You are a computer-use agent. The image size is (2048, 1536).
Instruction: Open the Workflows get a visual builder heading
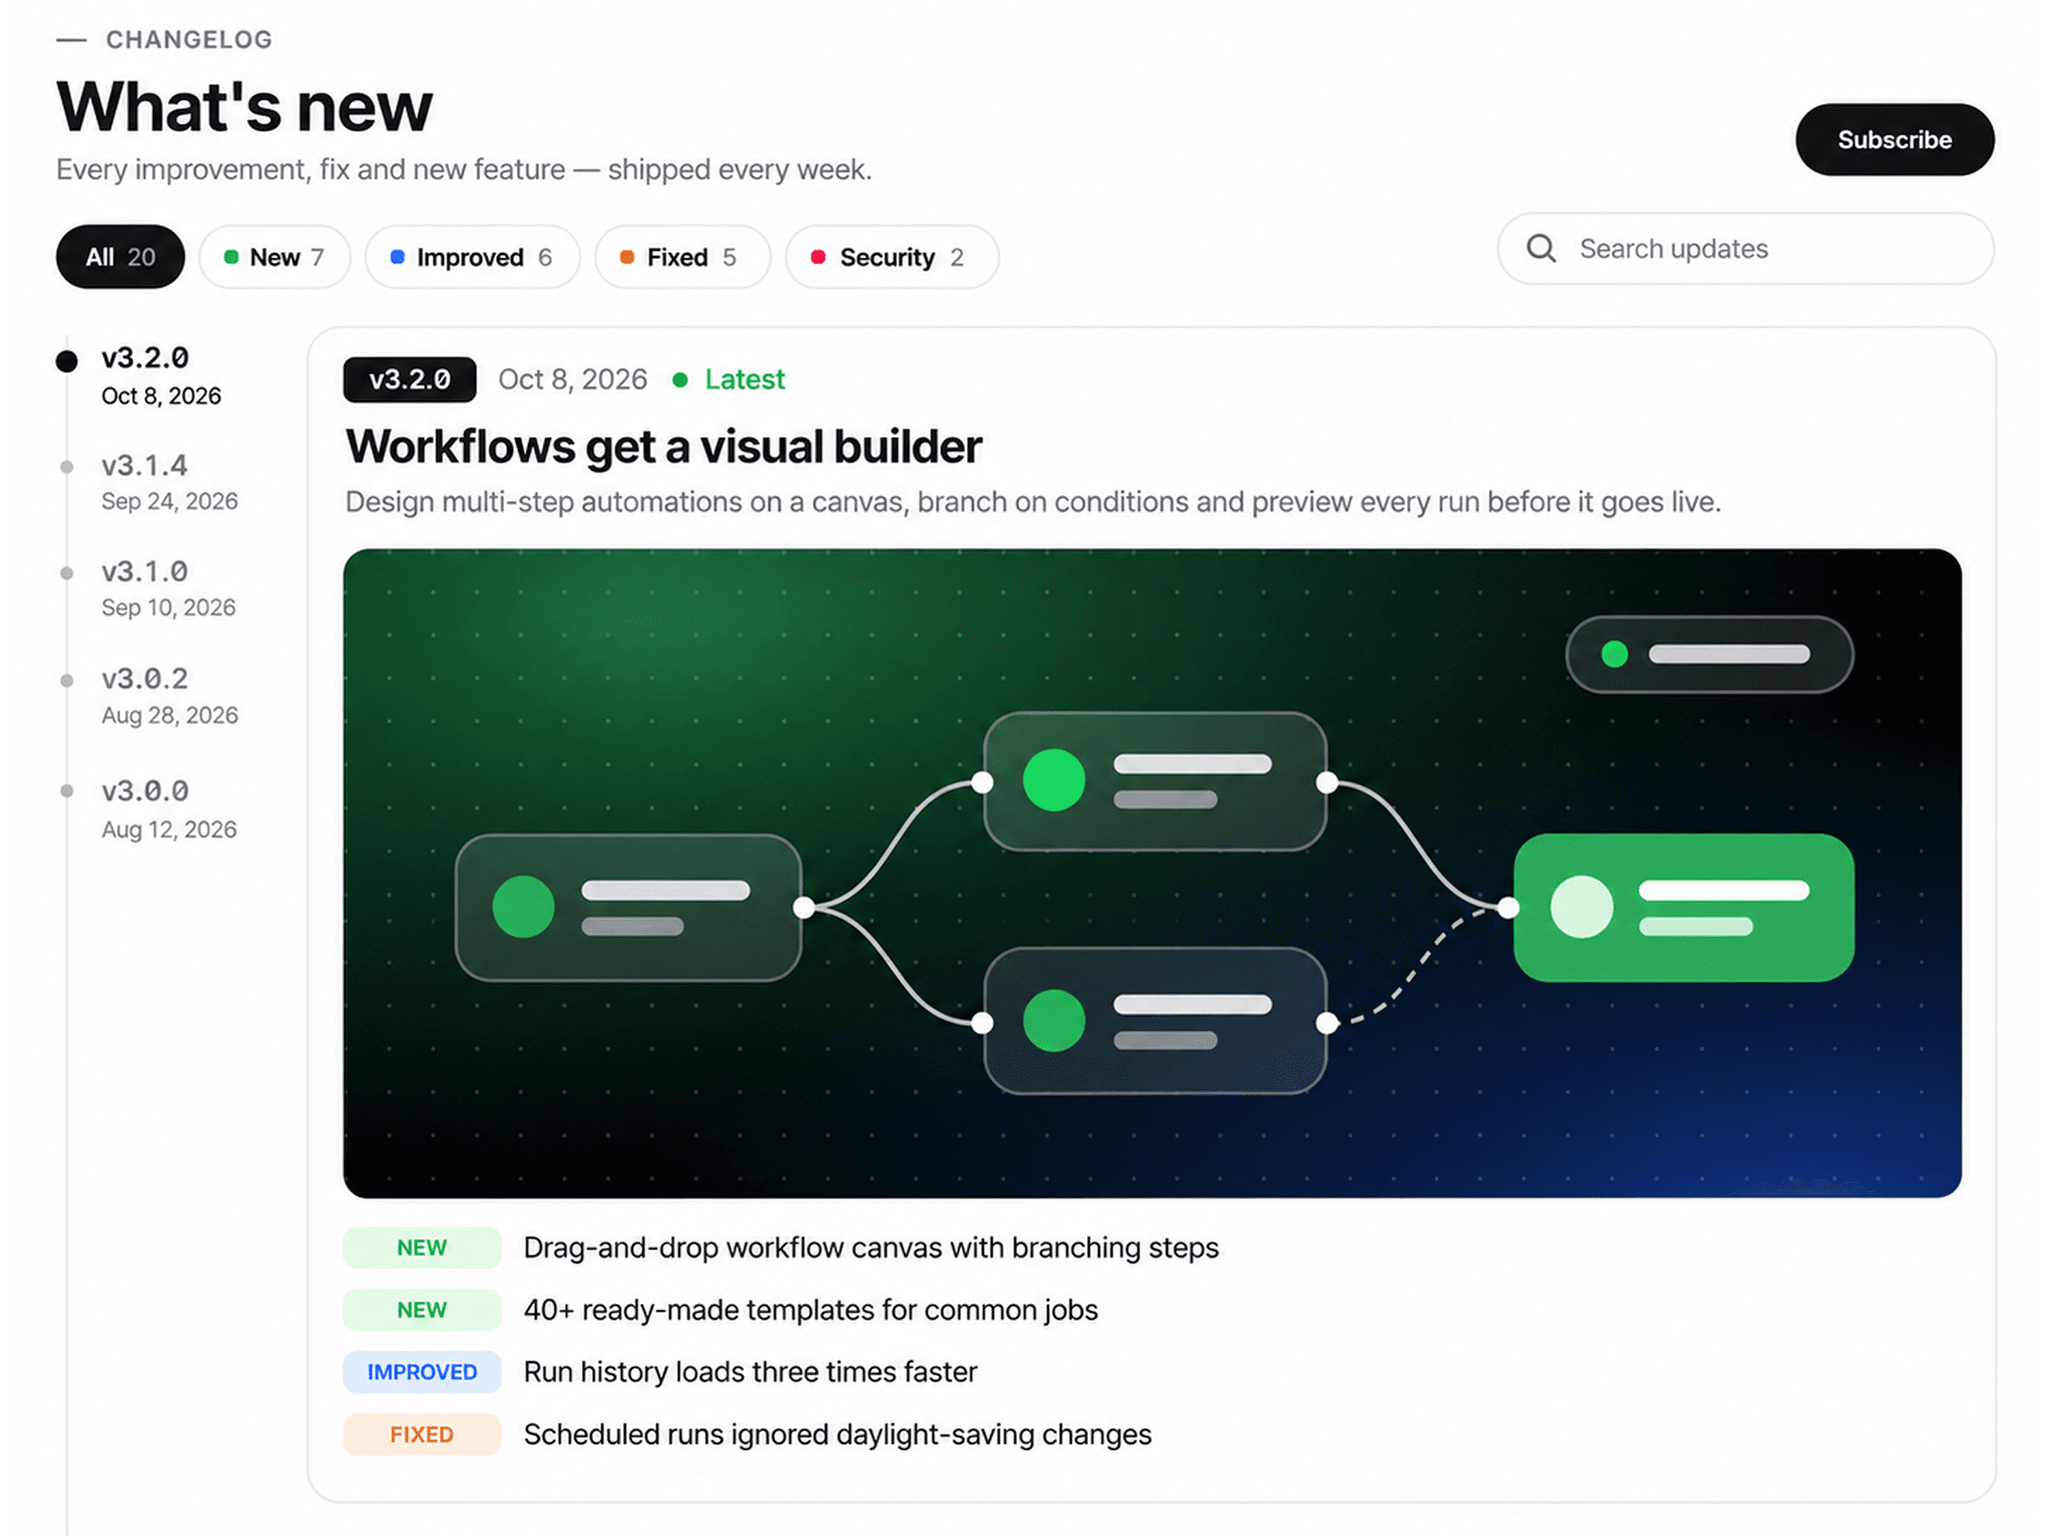[x=663, y=446]
